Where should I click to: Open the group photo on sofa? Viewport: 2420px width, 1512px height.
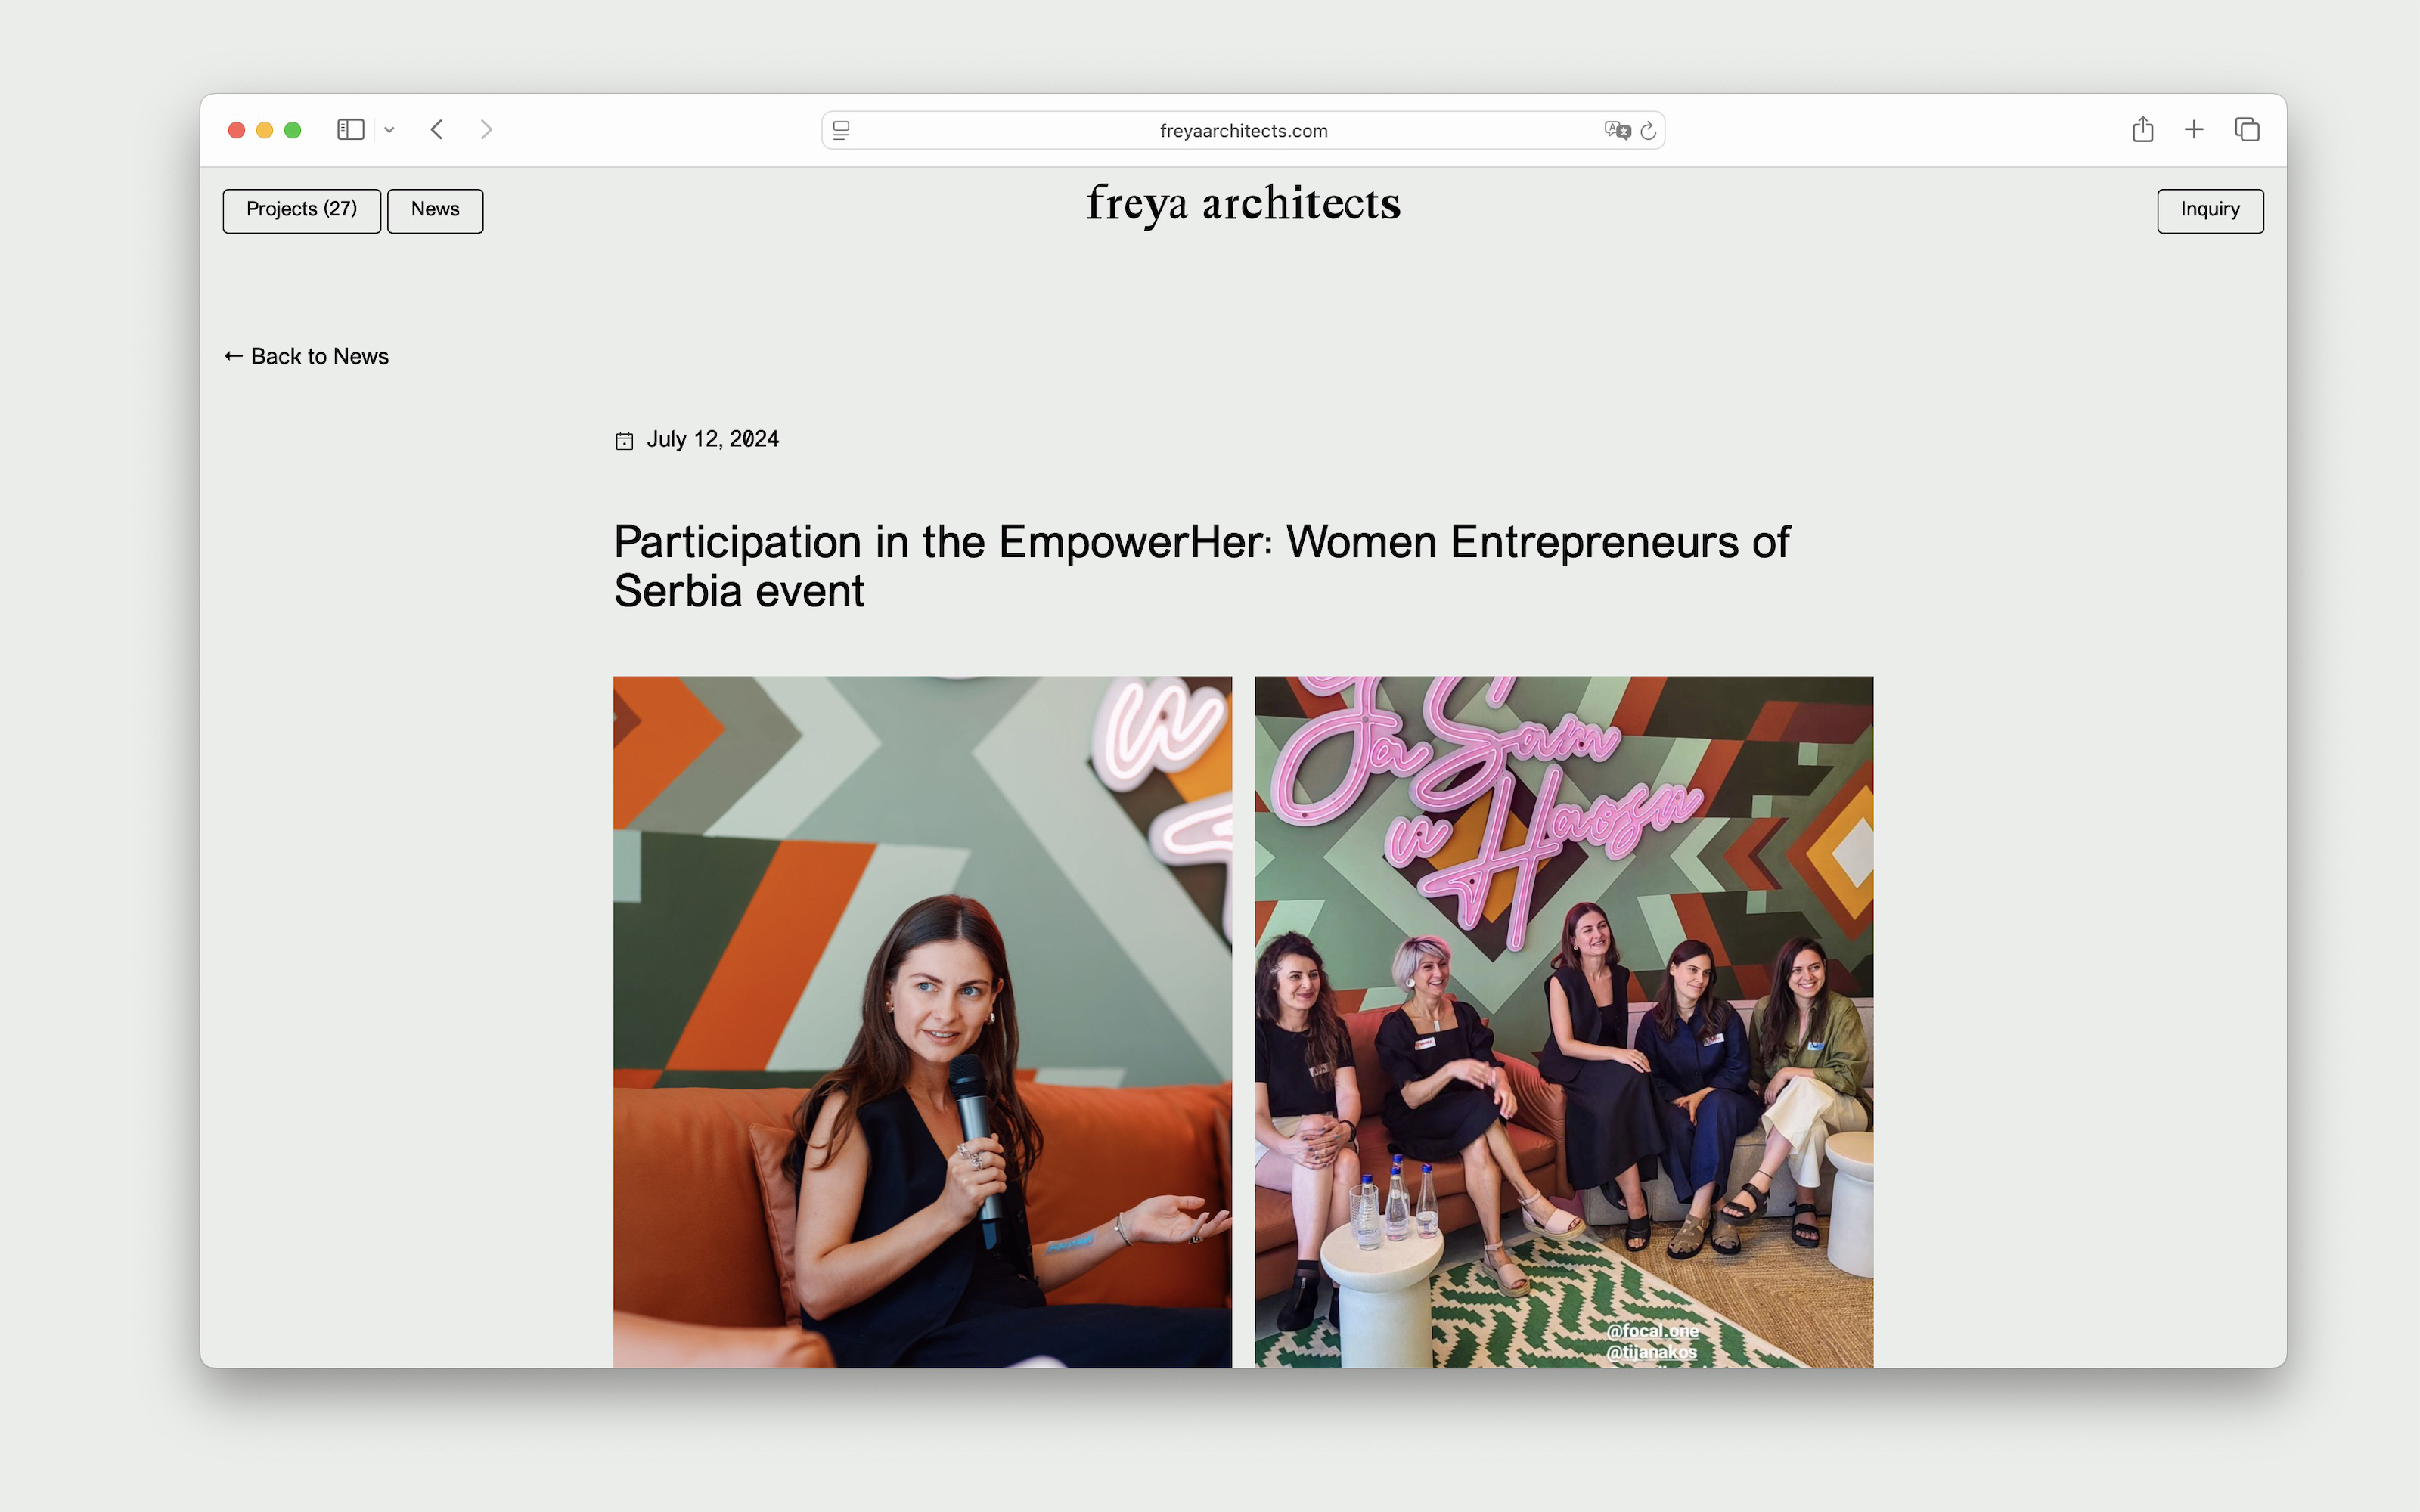(x=1563, y=1020)
